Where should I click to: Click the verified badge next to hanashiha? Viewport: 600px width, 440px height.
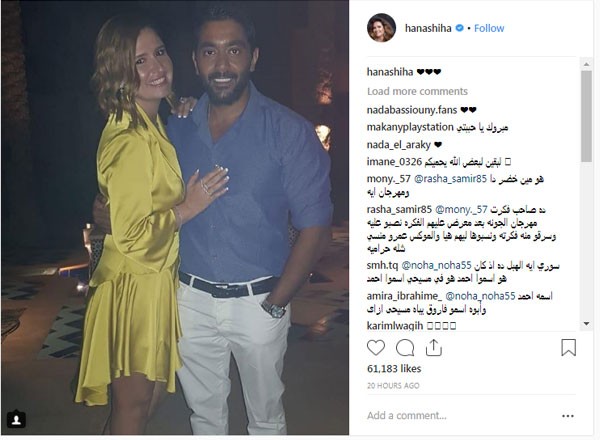(460, 28)
